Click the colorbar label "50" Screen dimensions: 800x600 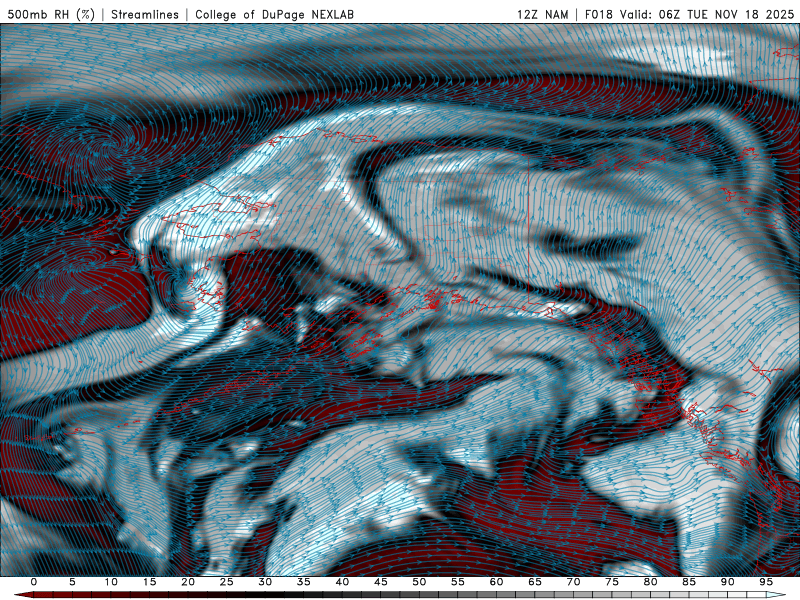coord(419,582)
